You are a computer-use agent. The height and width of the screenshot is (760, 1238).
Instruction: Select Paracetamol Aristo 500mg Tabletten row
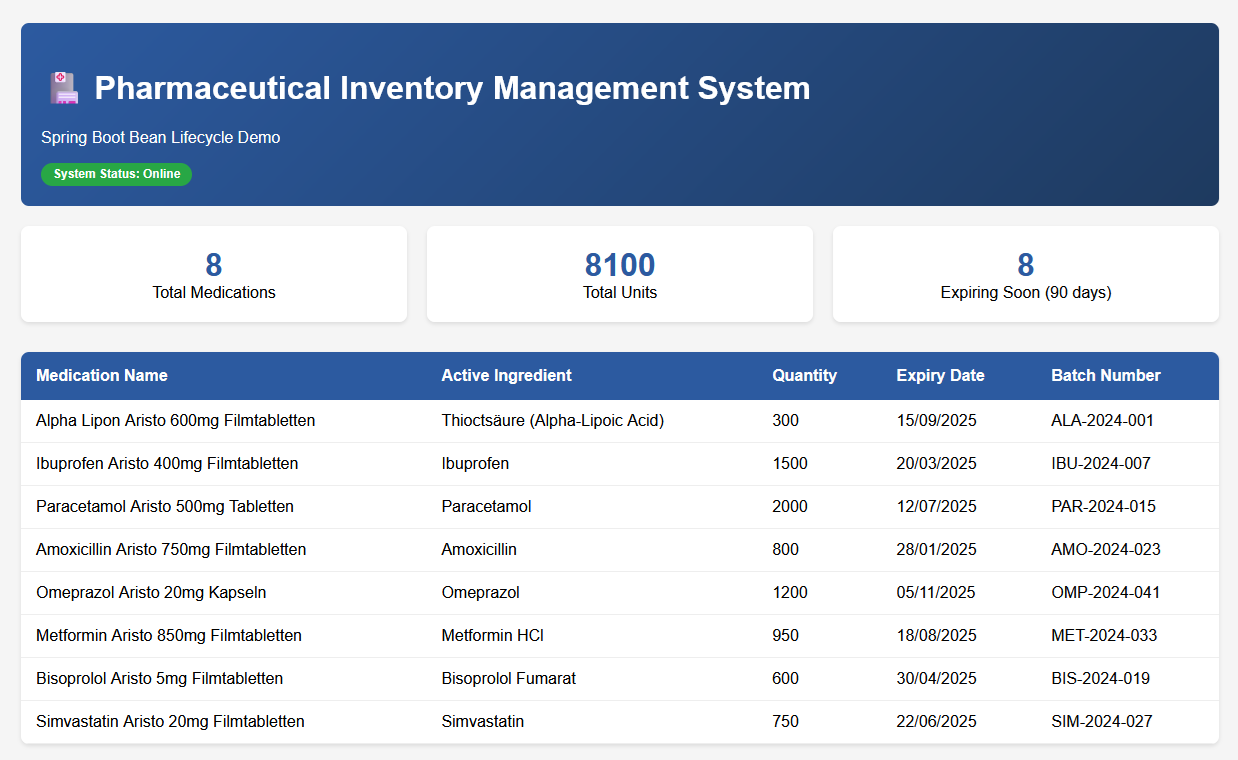(x=165, y=507)
